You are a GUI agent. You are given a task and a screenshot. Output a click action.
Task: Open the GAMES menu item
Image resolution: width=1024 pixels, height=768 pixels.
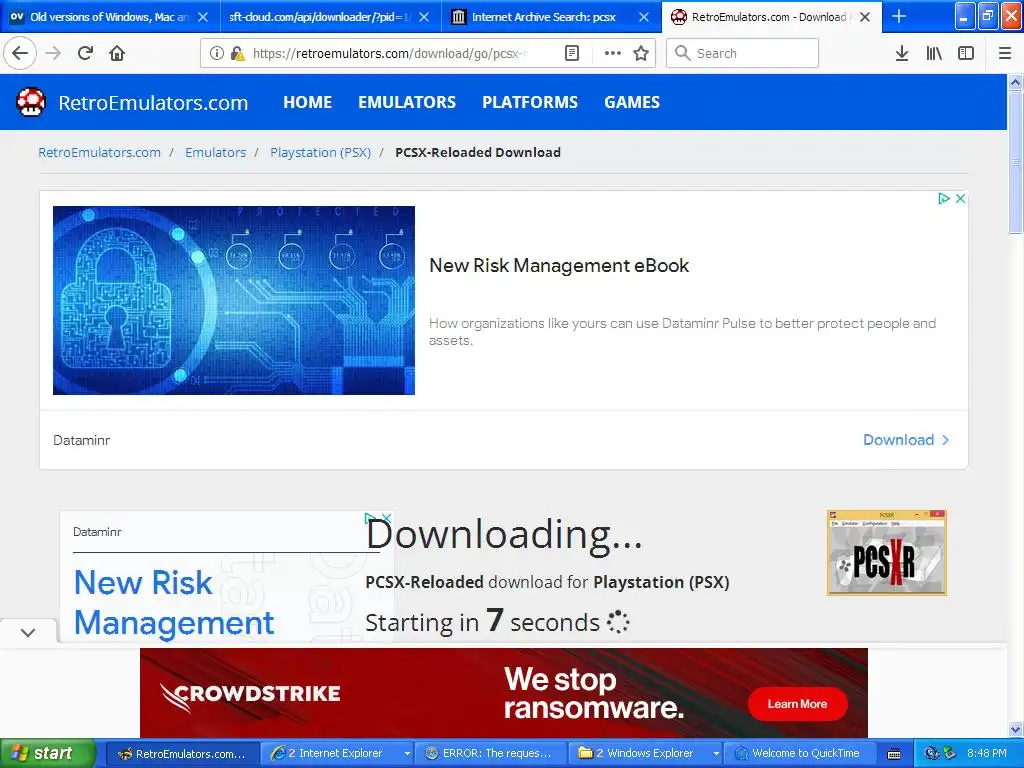click(632, 102)
